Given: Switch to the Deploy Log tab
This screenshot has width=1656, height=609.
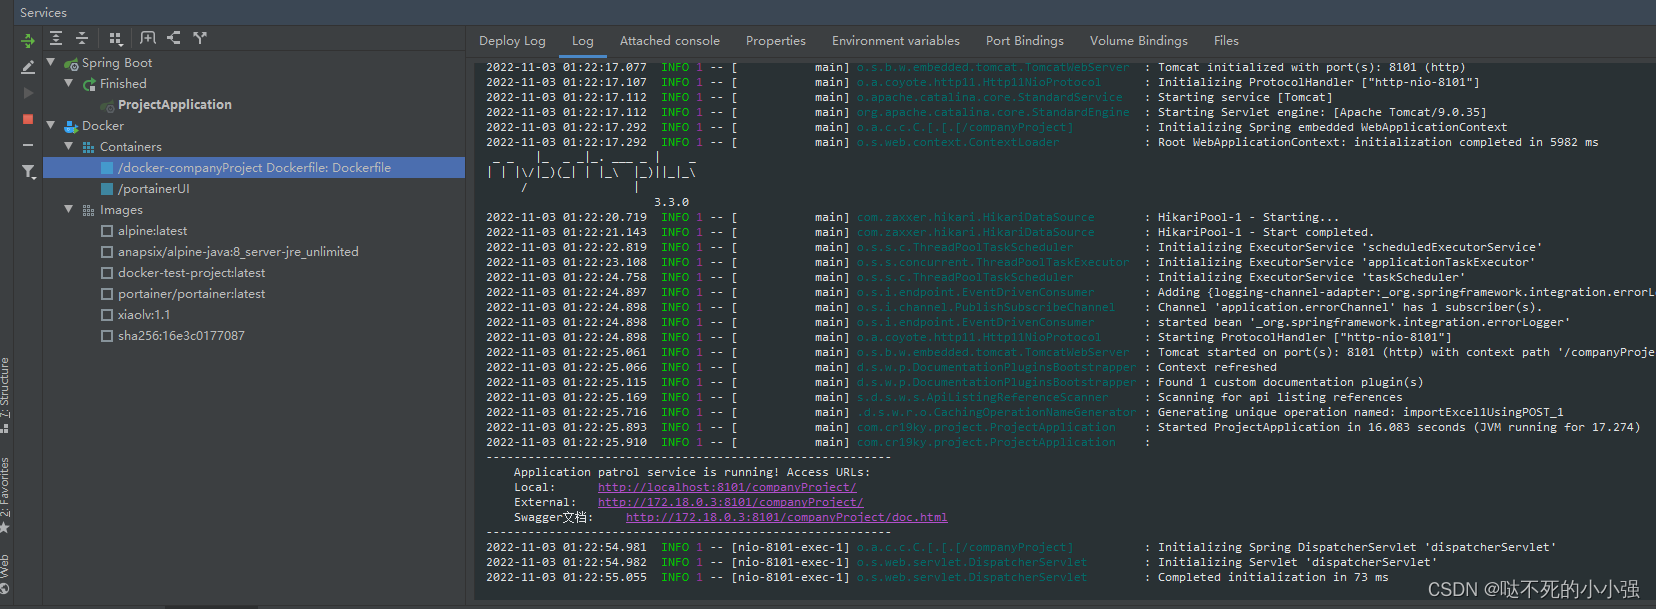Looking at the screenshot, I should [x=512, y=41].
